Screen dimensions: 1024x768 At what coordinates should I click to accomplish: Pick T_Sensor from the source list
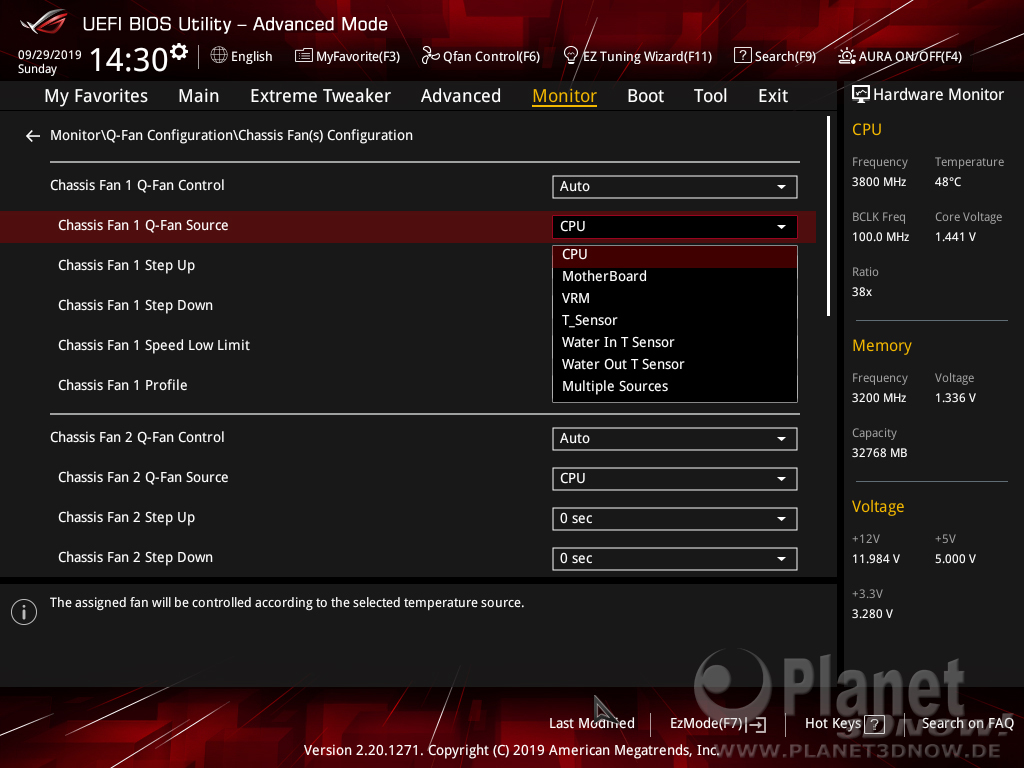[x=675, y=321]
